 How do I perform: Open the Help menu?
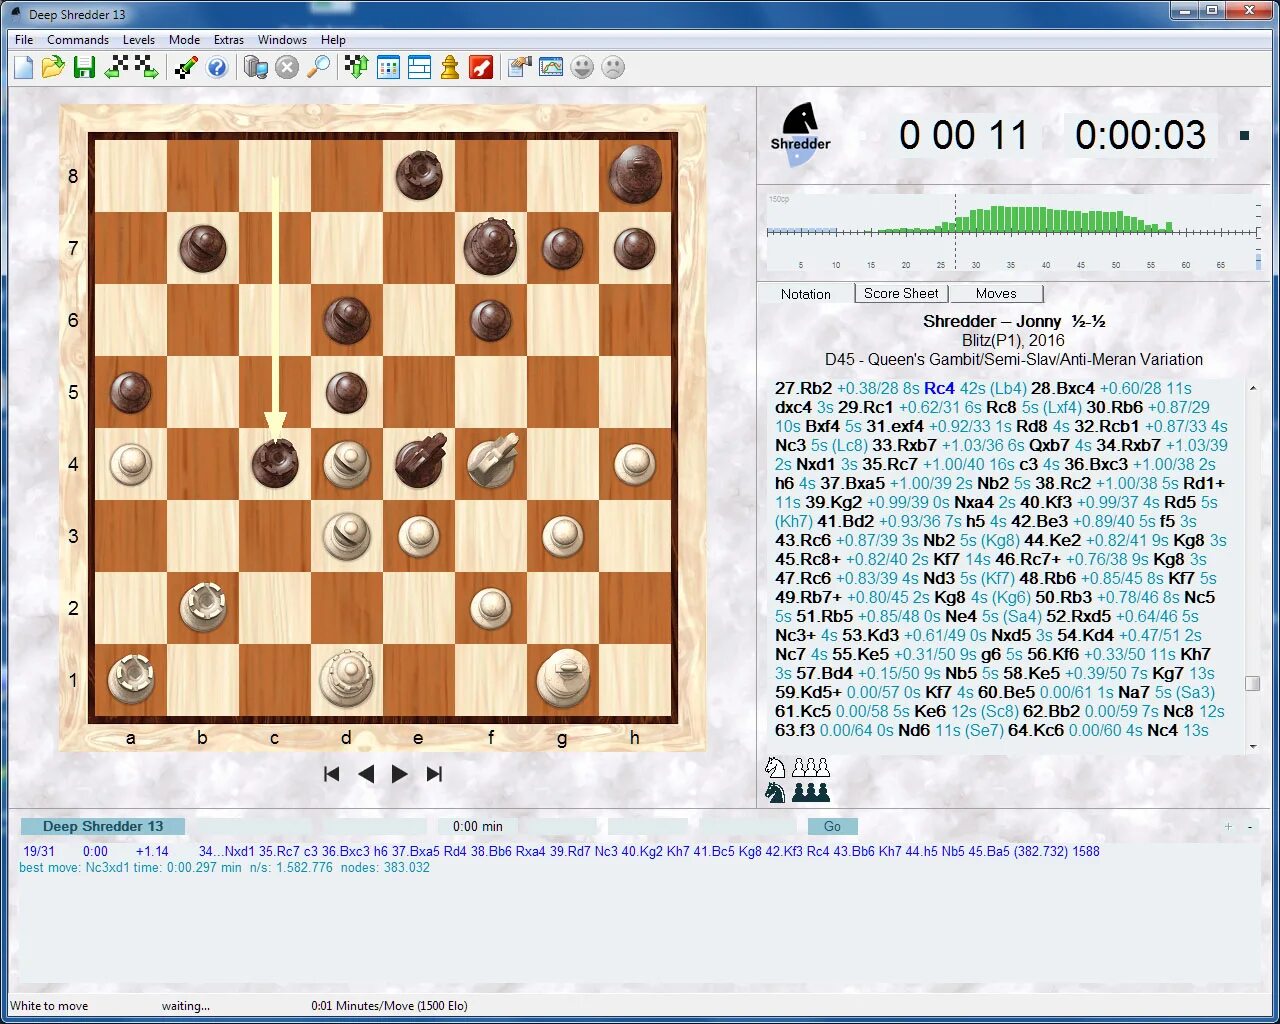333,40
